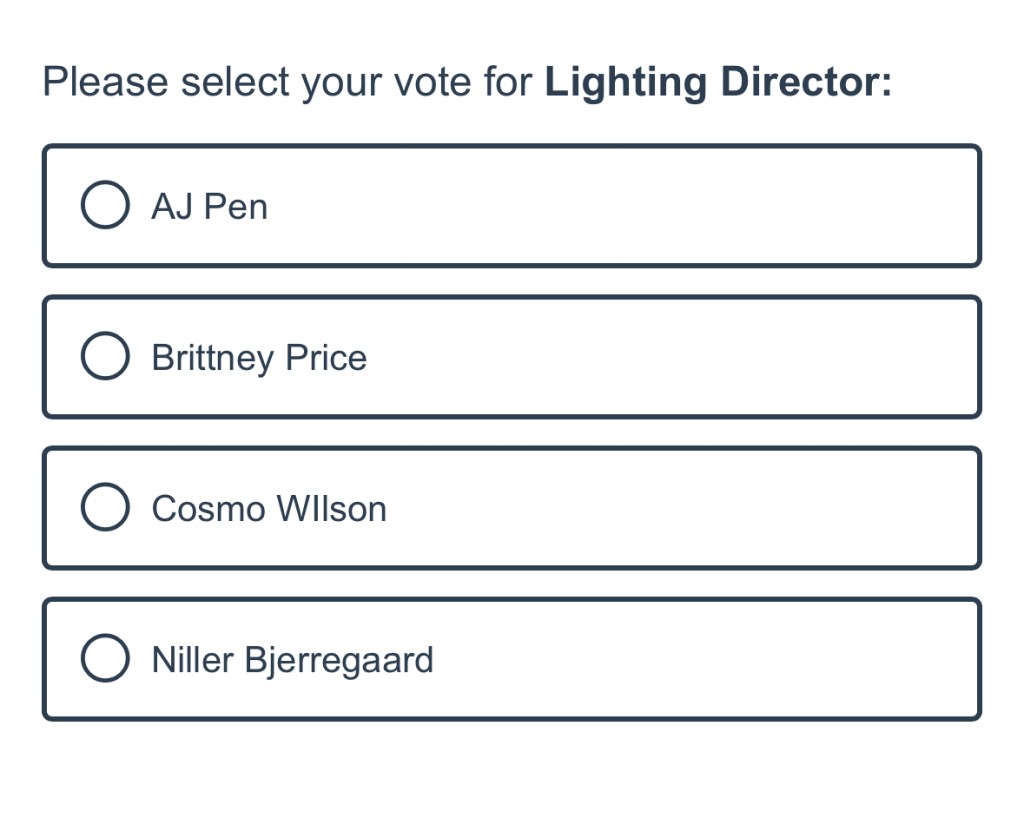Click the Brittney Price name label
The height and width of the screenshot is (825, 1024).
pyautogui.click(x=259, y=358)
